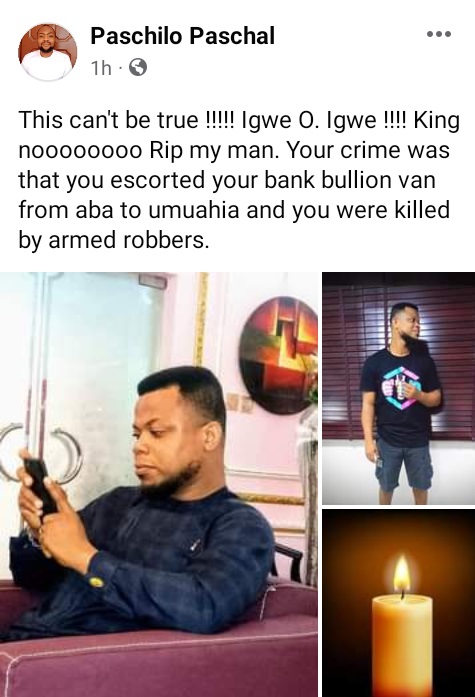The width and height of the screenshot is (475, 697).
Task: Click post text starting "This can't be true"
Action: (239, 180)
